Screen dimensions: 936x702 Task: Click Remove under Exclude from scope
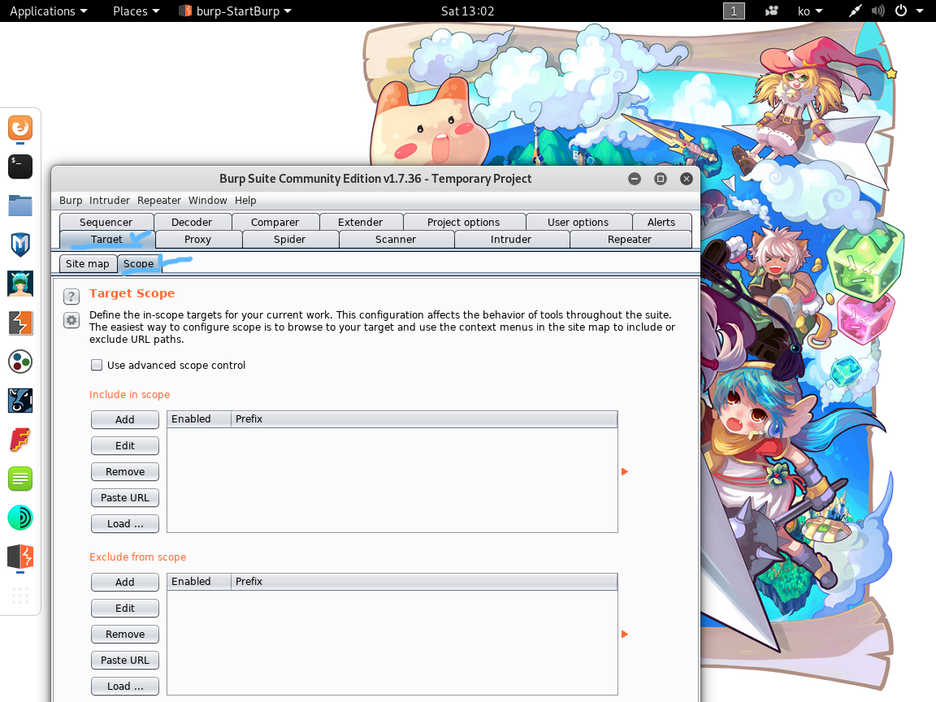point(125,634)
